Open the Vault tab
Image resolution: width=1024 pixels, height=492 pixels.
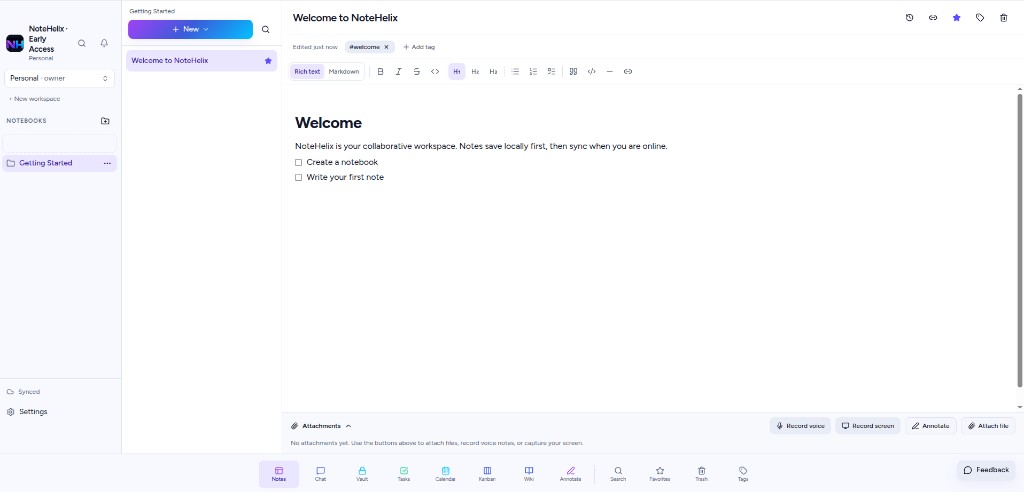[x=362, y=474]
